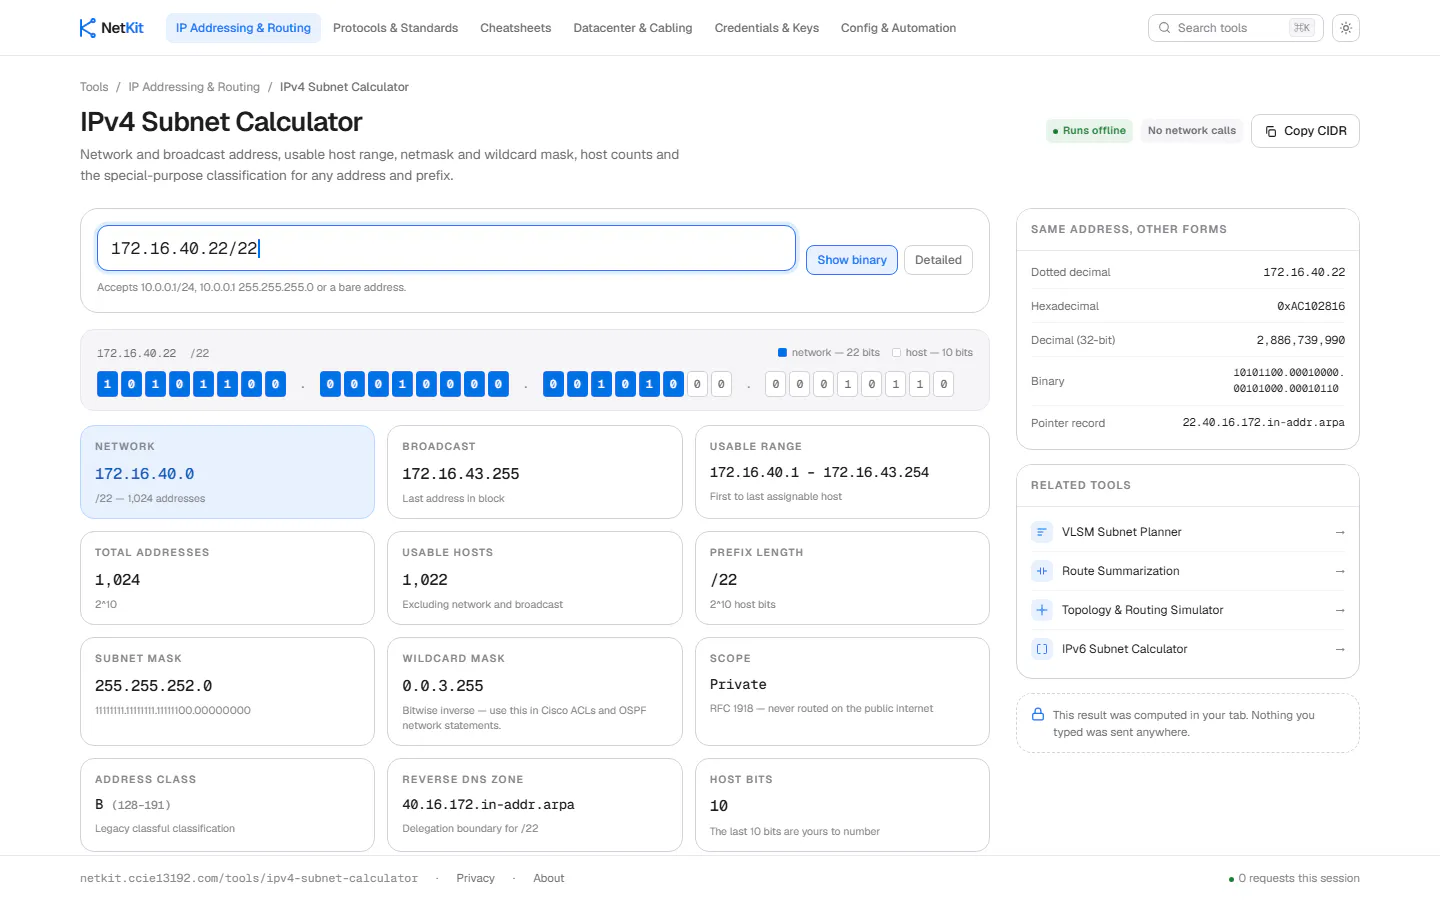
Task: Select the hexadecimal value 0xAC102816
Action: (x=1311, y=306)
